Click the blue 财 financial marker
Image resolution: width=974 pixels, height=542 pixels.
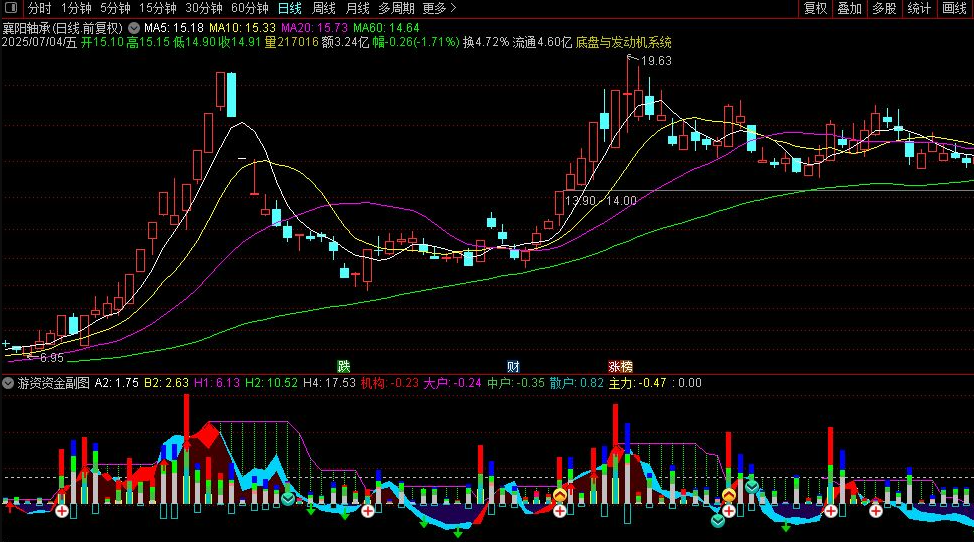pos(513,366)
